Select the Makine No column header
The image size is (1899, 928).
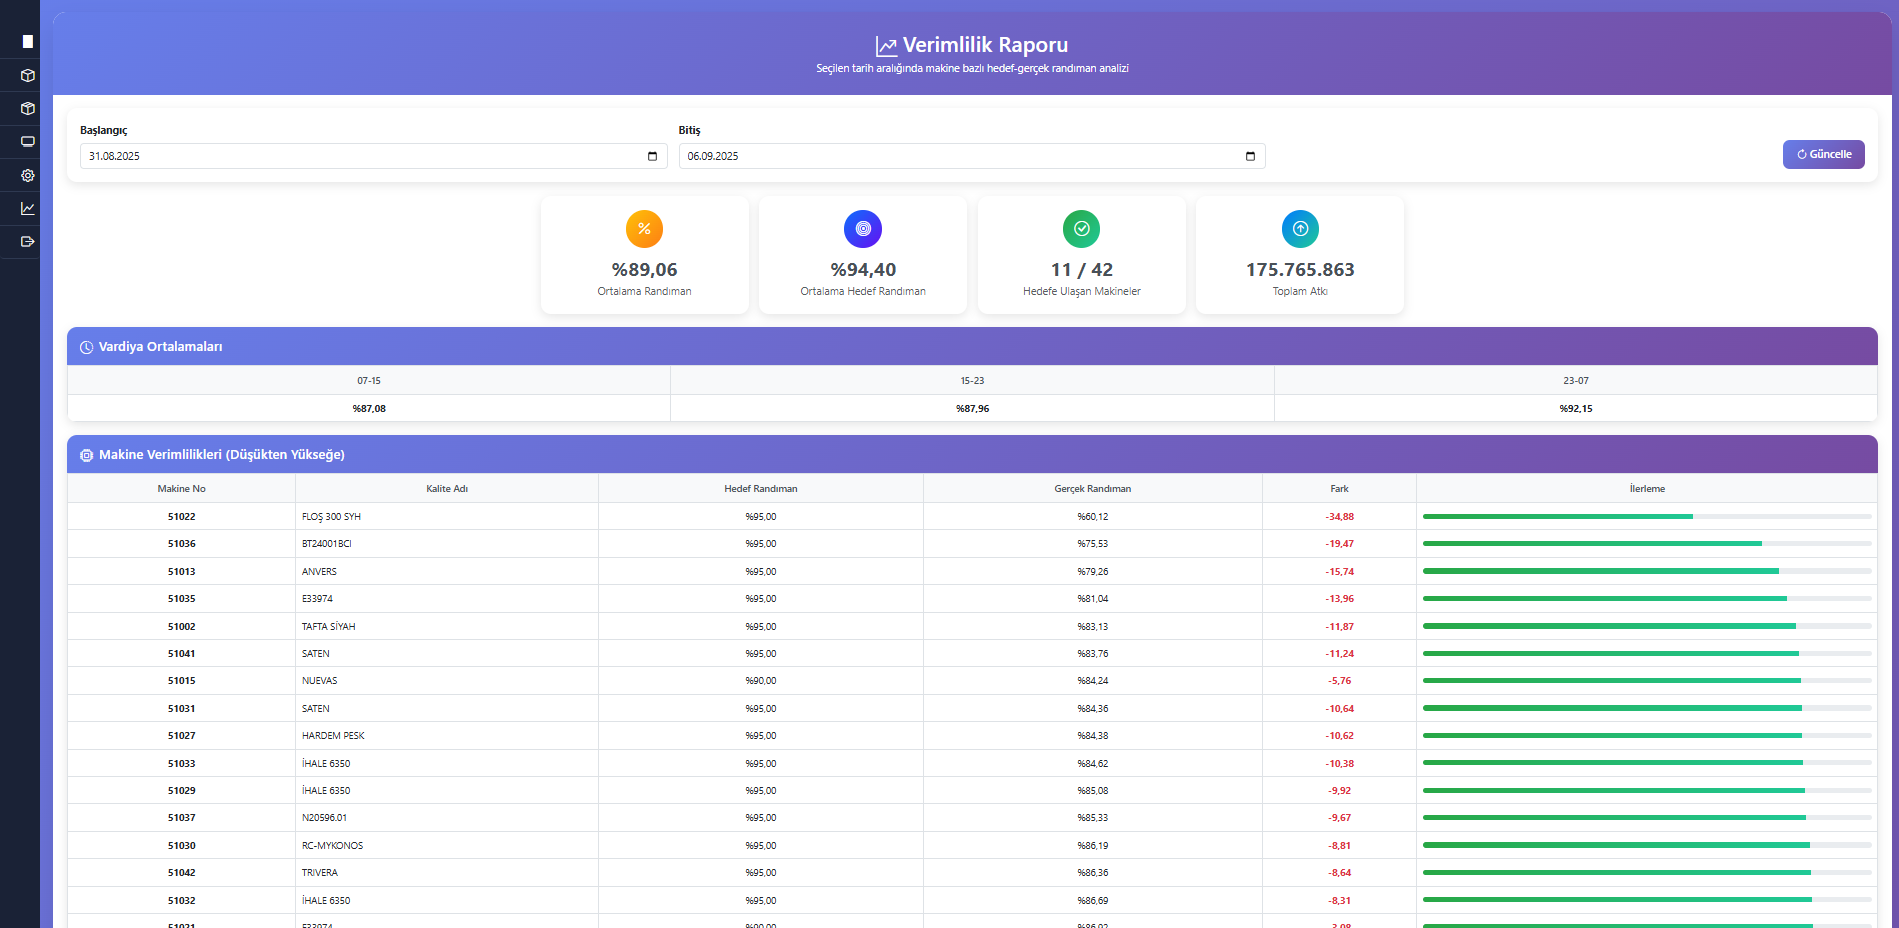[181, 489]
